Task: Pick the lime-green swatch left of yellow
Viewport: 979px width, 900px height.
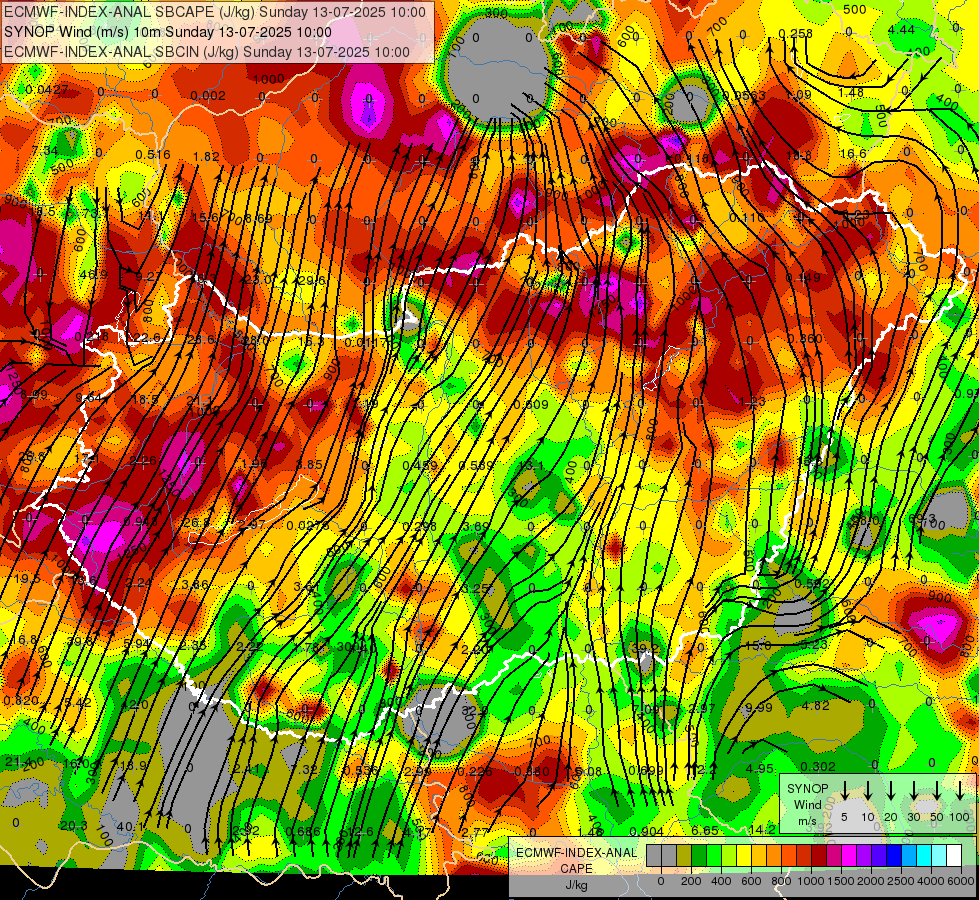Action: [730, 855]
